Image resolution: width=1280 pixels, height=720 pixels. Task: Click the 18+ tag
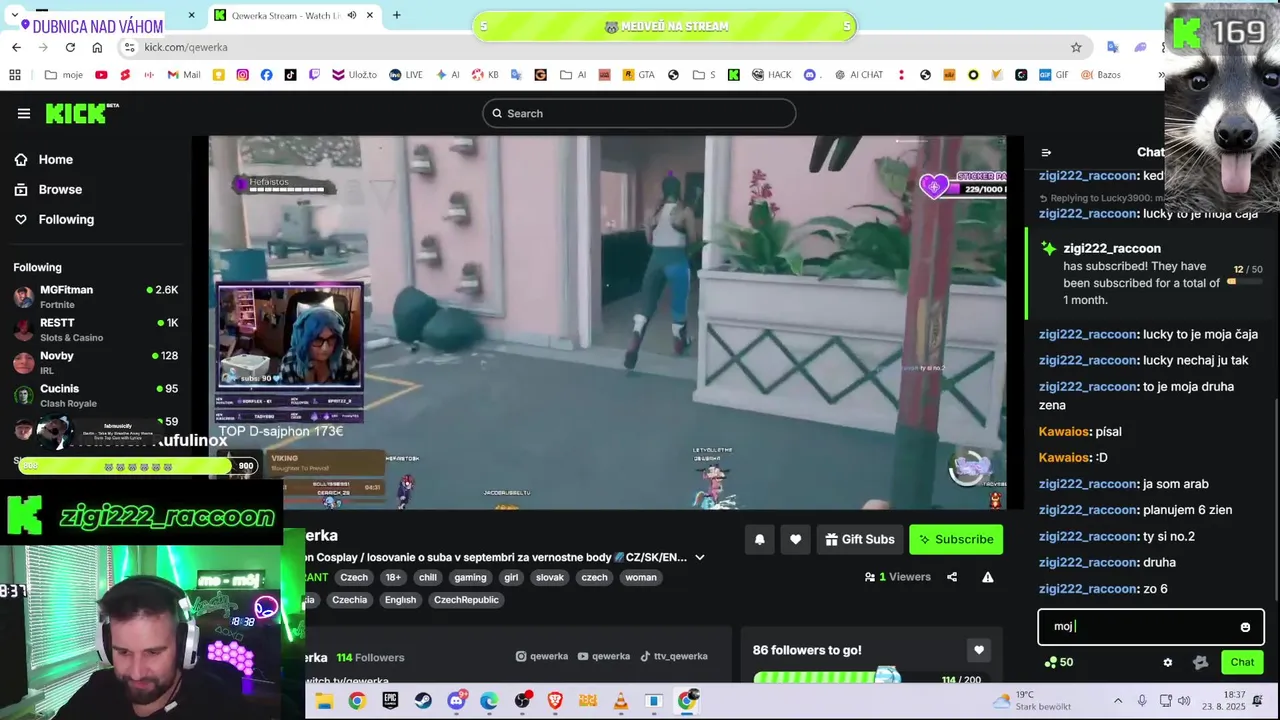pyautogui.click(x=393, y=577)
